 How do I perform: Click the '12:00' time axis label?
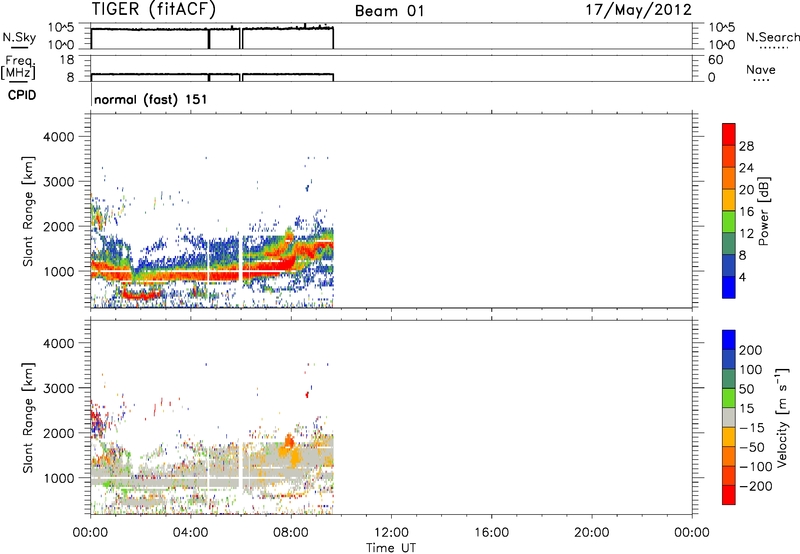[391, 533]
